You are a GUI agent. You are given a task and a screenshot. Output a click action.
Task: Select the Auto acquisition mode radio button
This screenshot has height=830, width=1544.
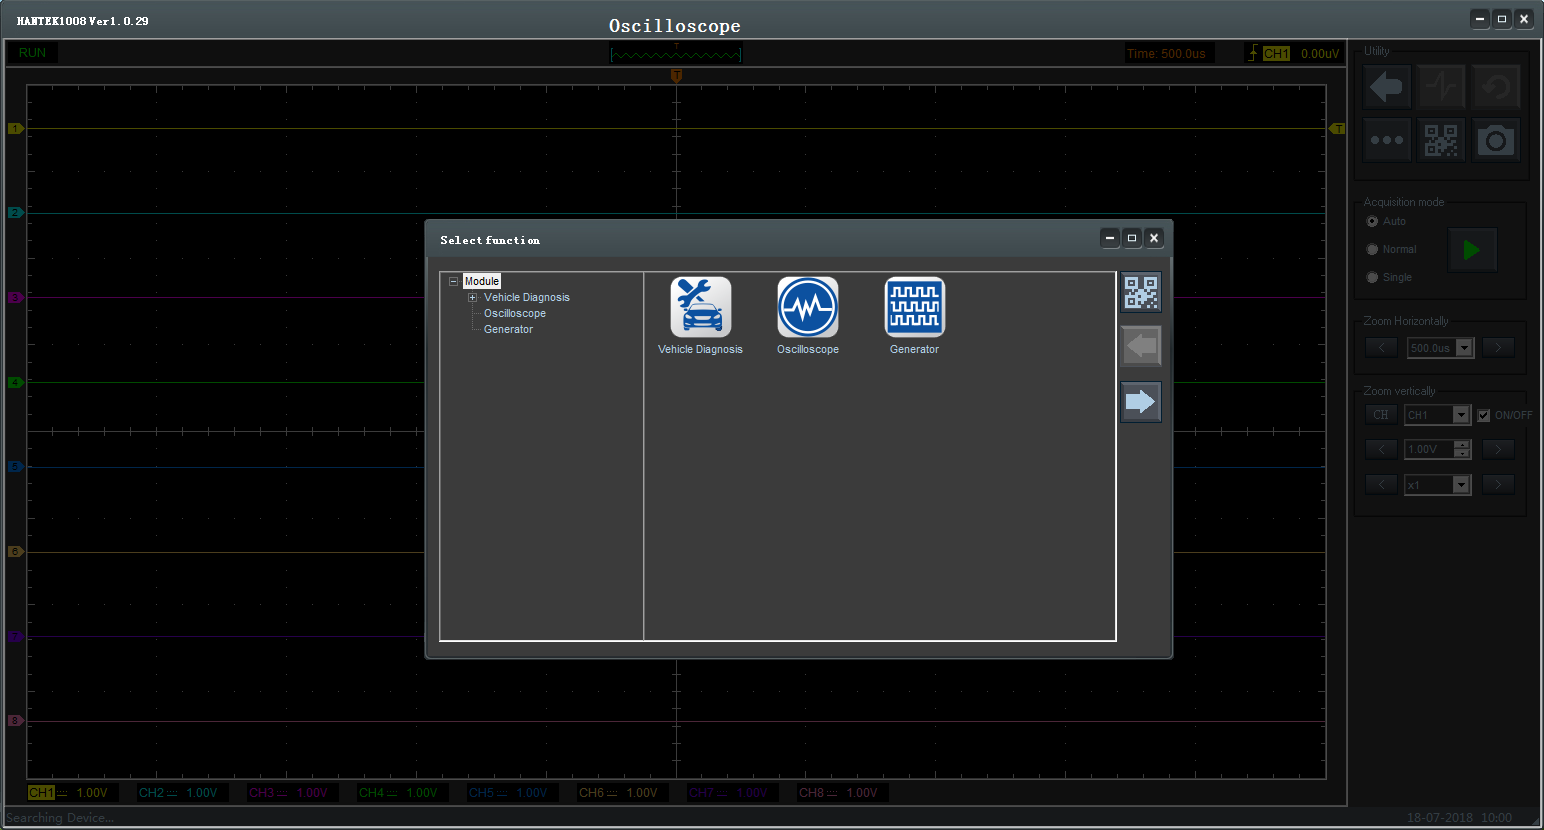(1372, 222)
